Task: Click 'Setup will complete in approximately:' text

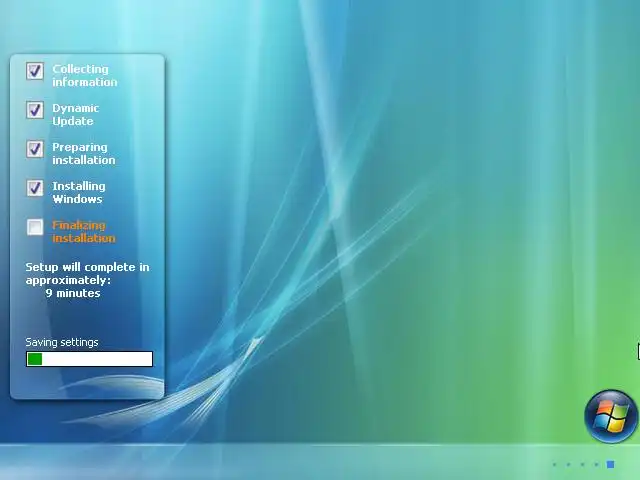Action: coord(87,274)
